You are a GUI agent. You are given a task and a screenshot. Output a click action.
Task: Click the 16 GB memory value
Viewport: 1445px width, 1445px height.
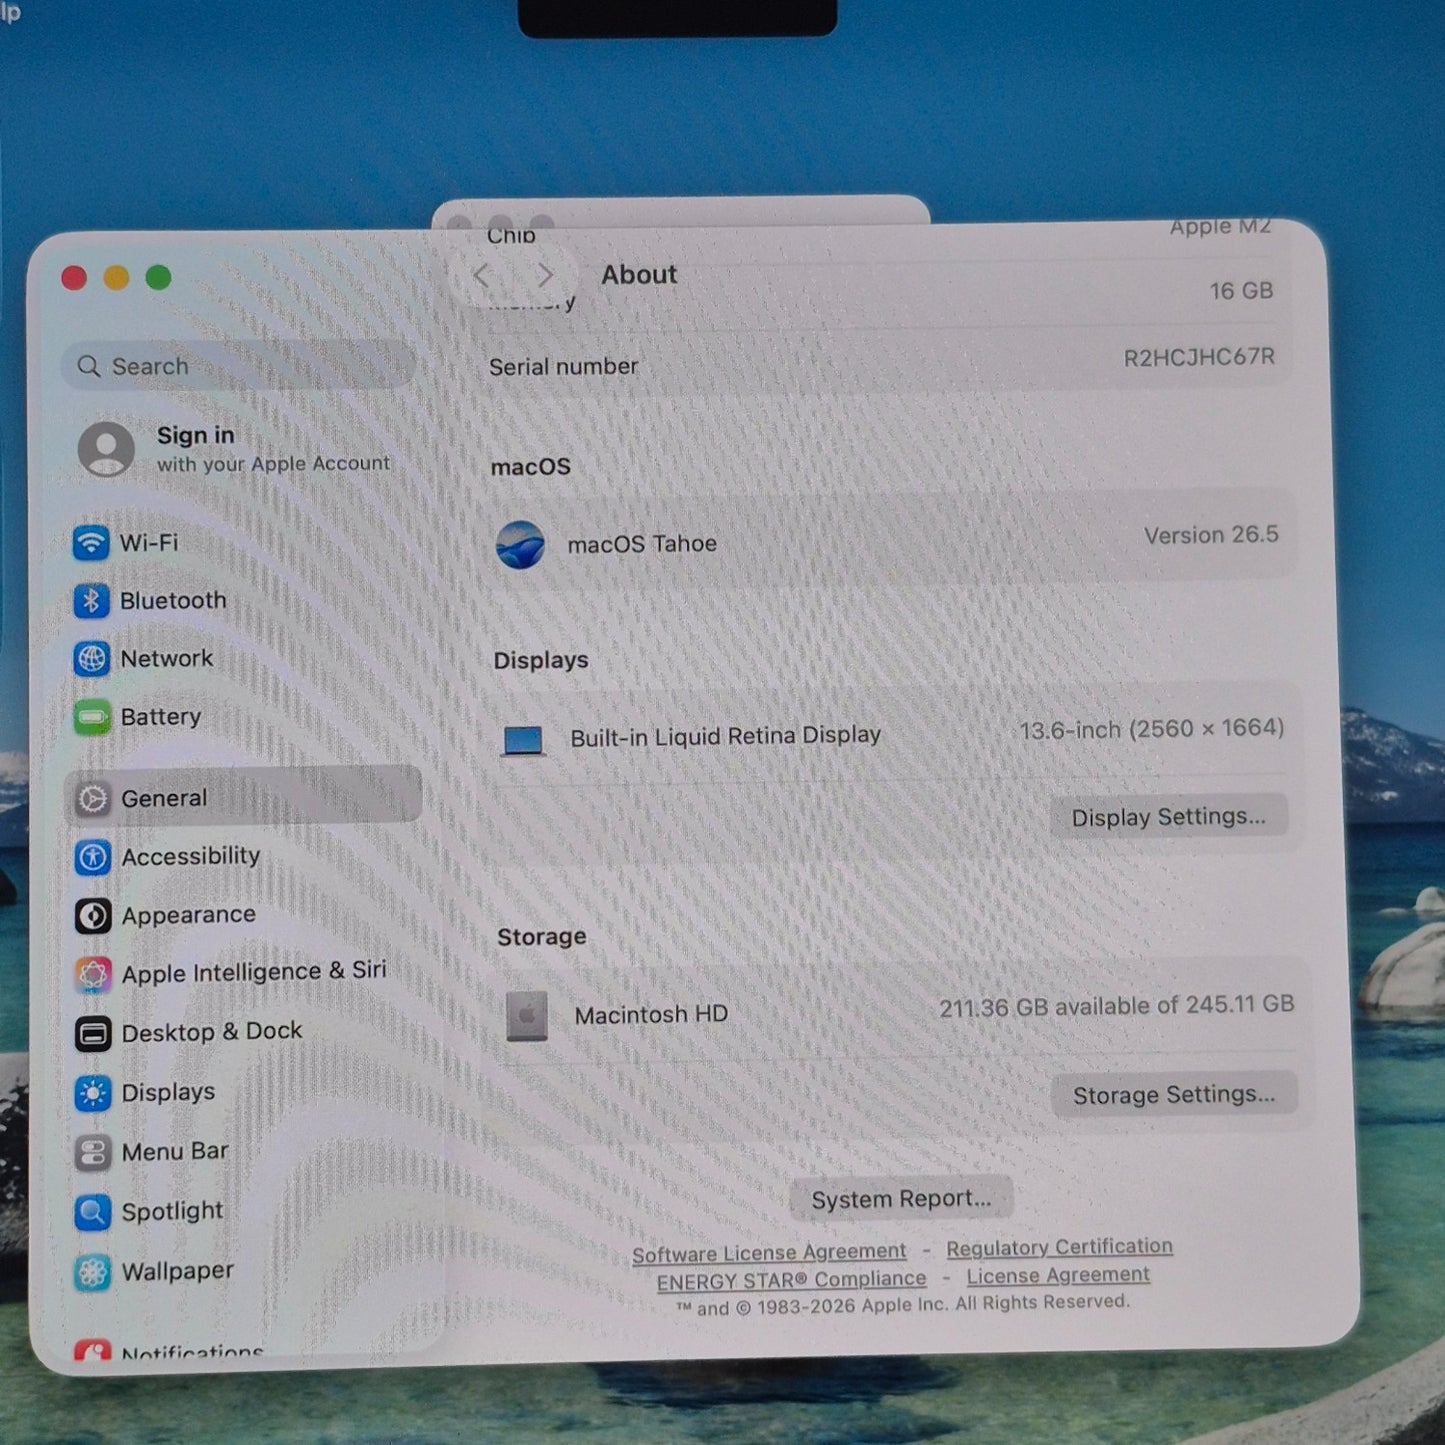pos(1241,291)
